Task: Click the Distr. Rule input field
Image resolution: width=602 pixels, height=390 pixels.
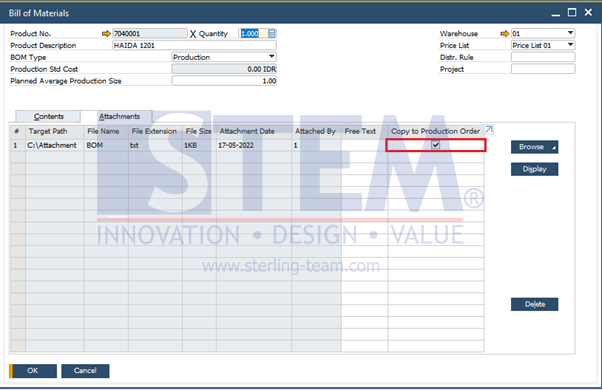Action: 543,57
